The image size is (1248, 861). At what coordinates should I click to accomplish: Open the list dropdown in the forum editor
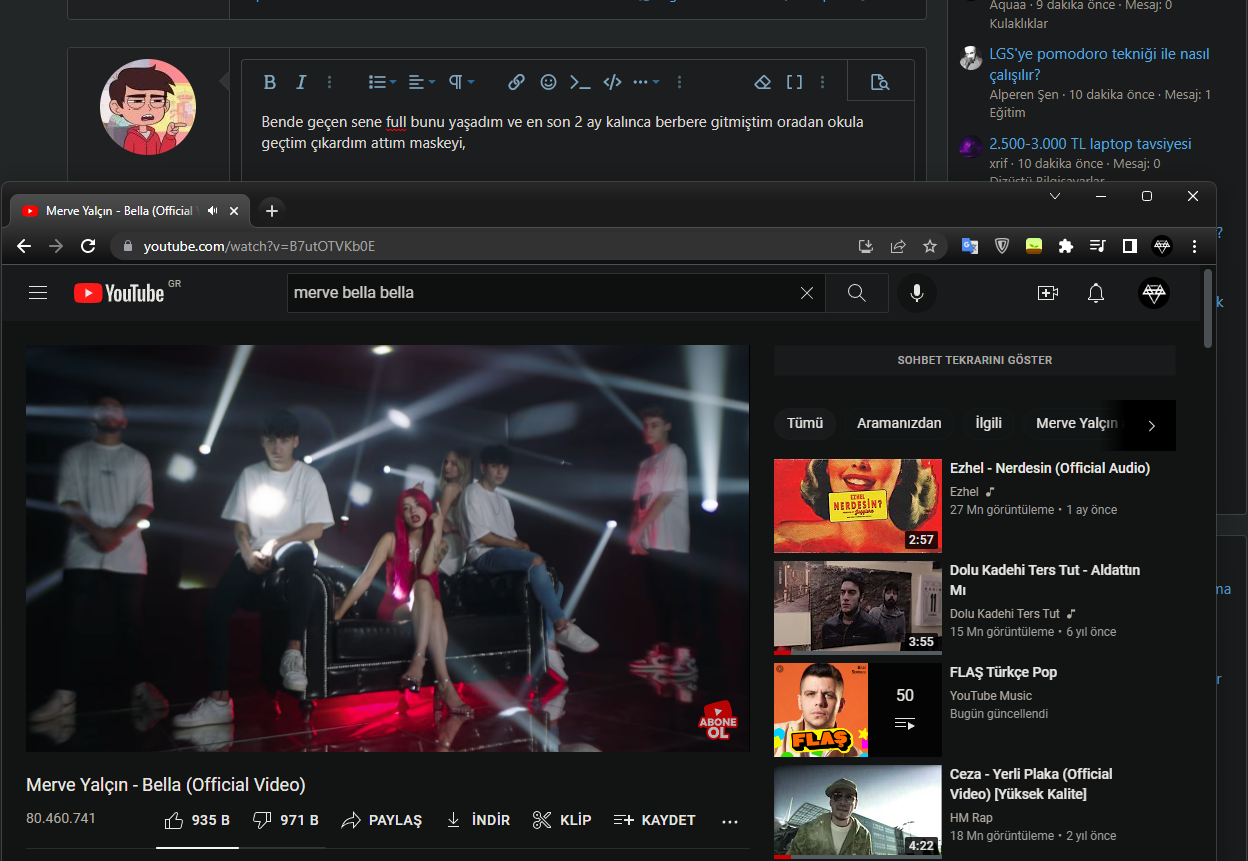tap(382, 82)
